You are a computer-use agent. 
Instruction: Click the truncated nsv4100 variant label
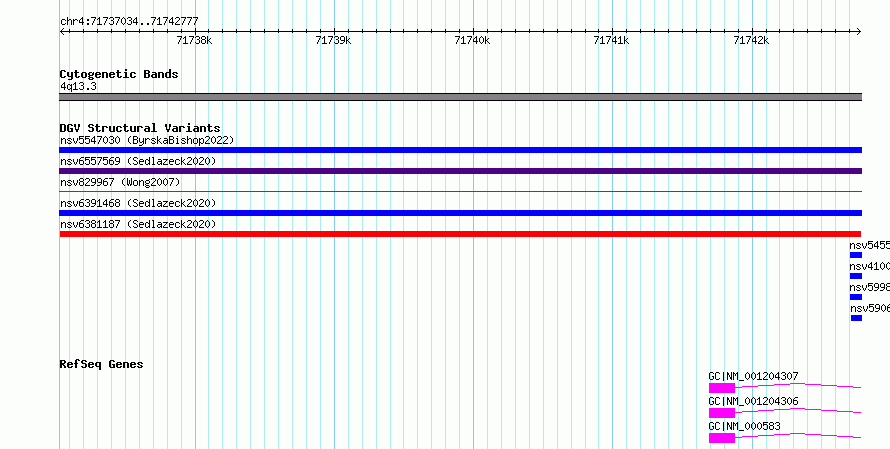870,266
